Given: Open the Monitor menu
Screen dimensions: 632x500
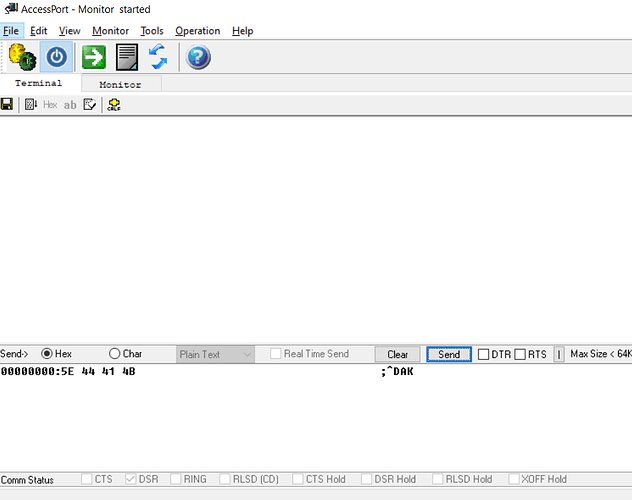Looking at the screenshot, I should (x=110, y=31).
